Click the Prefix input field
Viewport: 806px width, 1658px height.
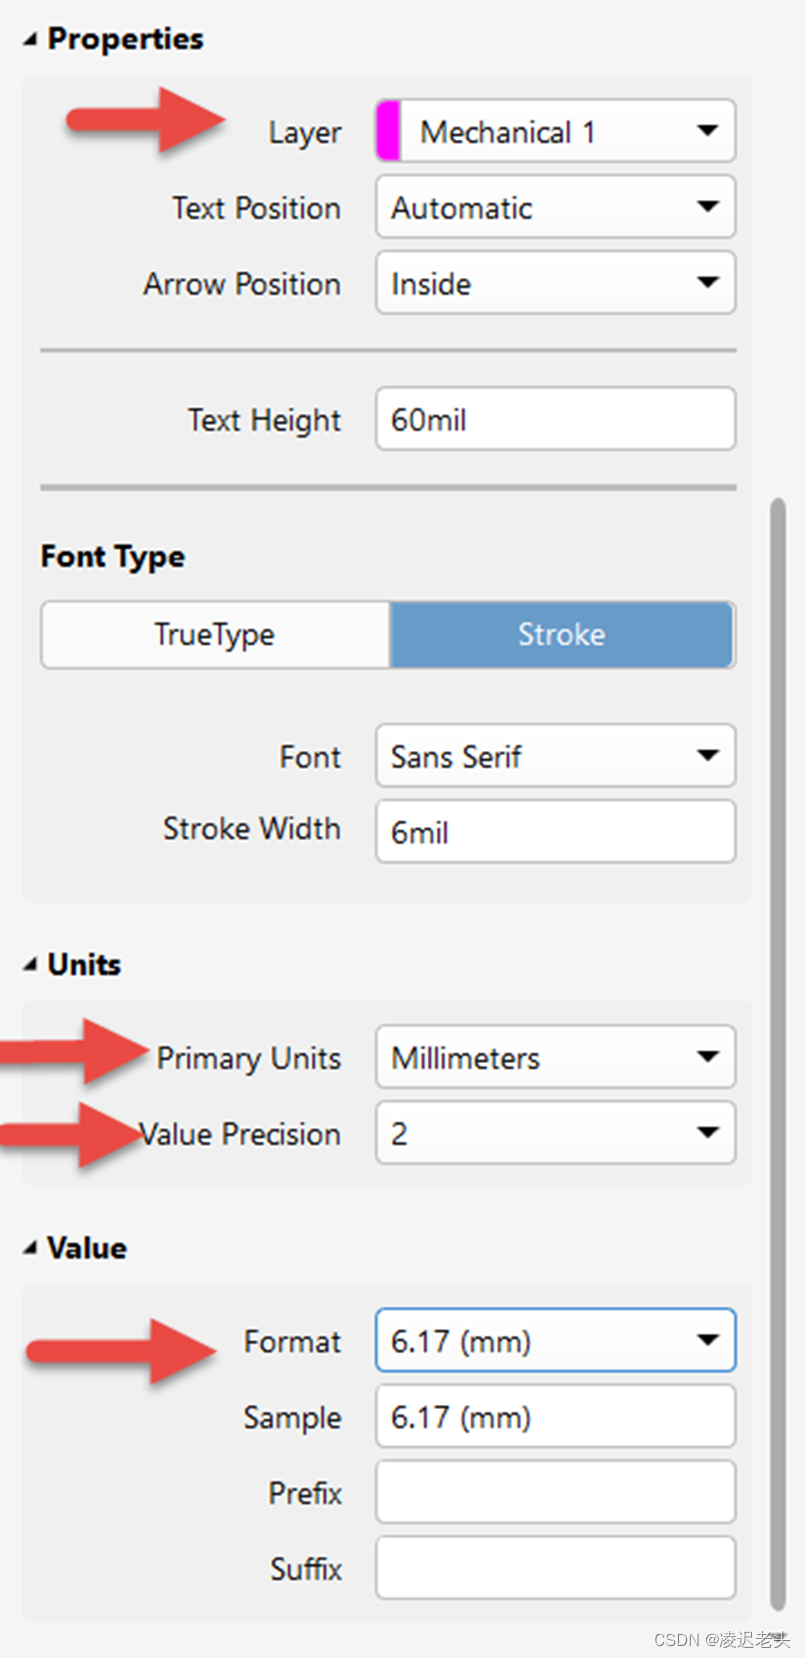pyautogui.click(x=555, y=1492)
